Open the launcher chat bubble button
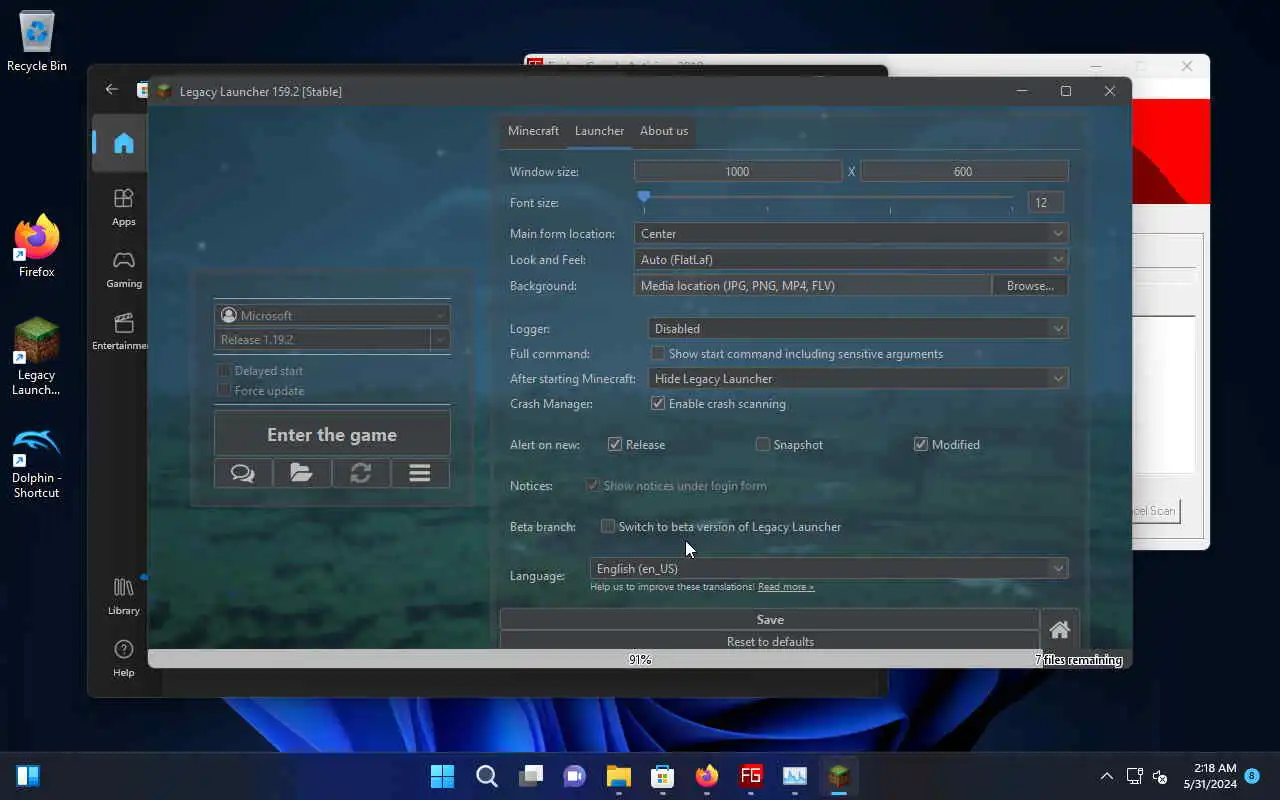 (243, 473)
